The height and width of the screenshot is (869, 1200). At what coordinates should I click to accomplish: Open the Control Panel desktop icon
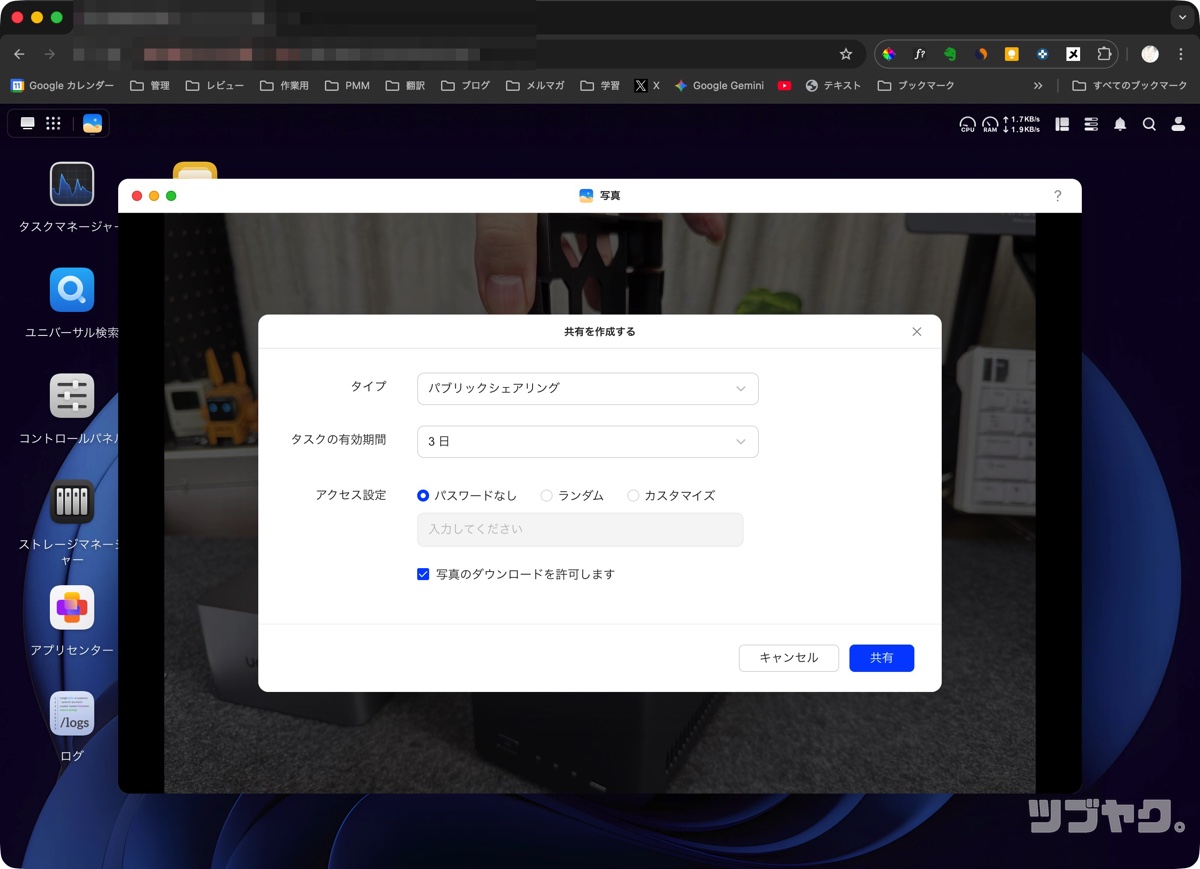tap(72, 396)
